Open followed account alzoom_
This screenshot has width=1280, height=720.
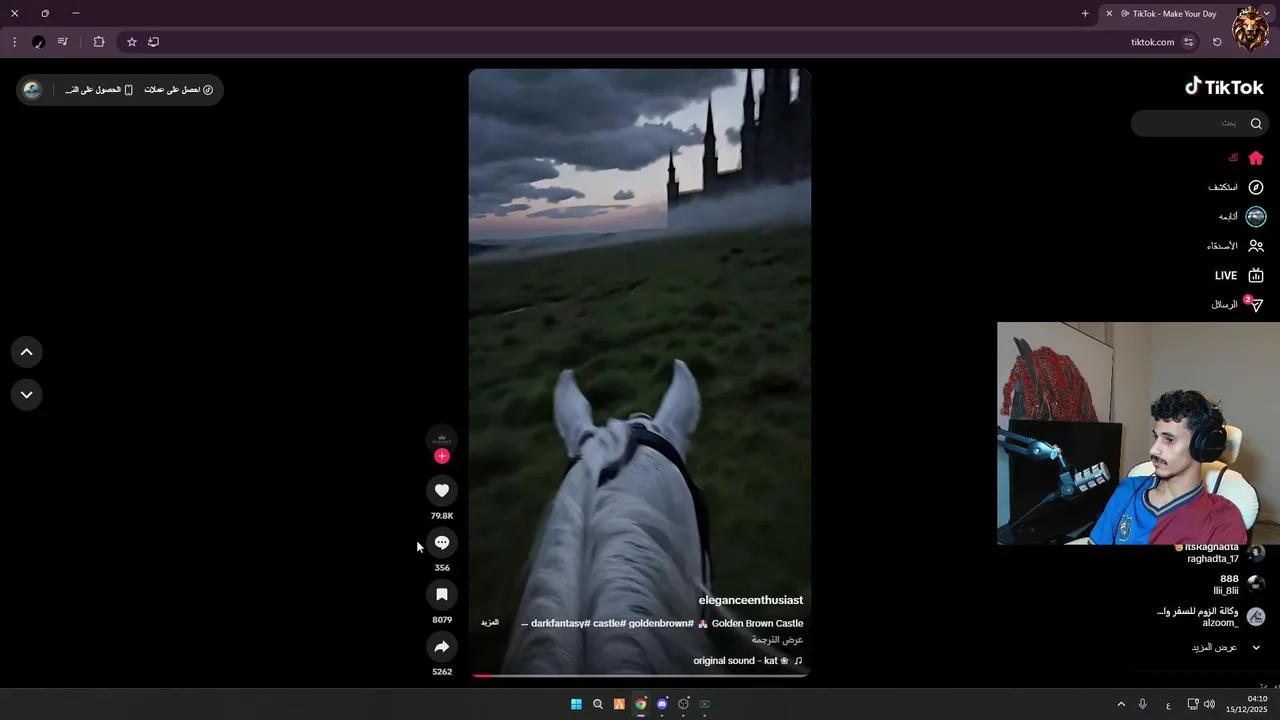(x=1211, y=616)
